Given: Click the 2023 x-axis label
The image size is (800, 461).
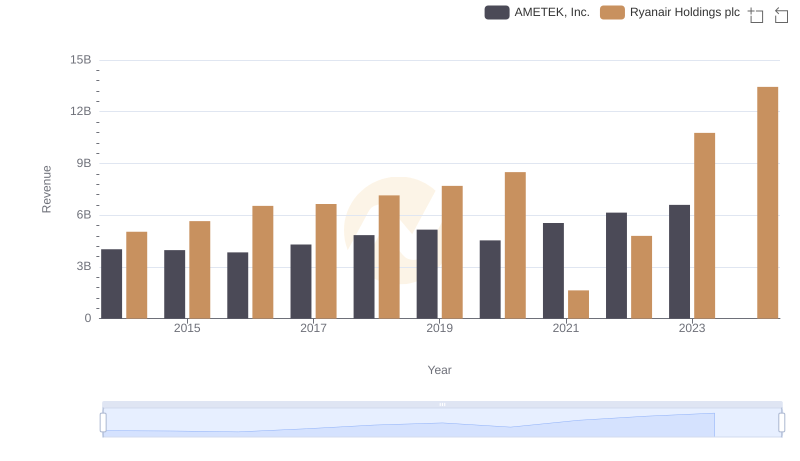Looking at the screenshot, I should (692, 328).
